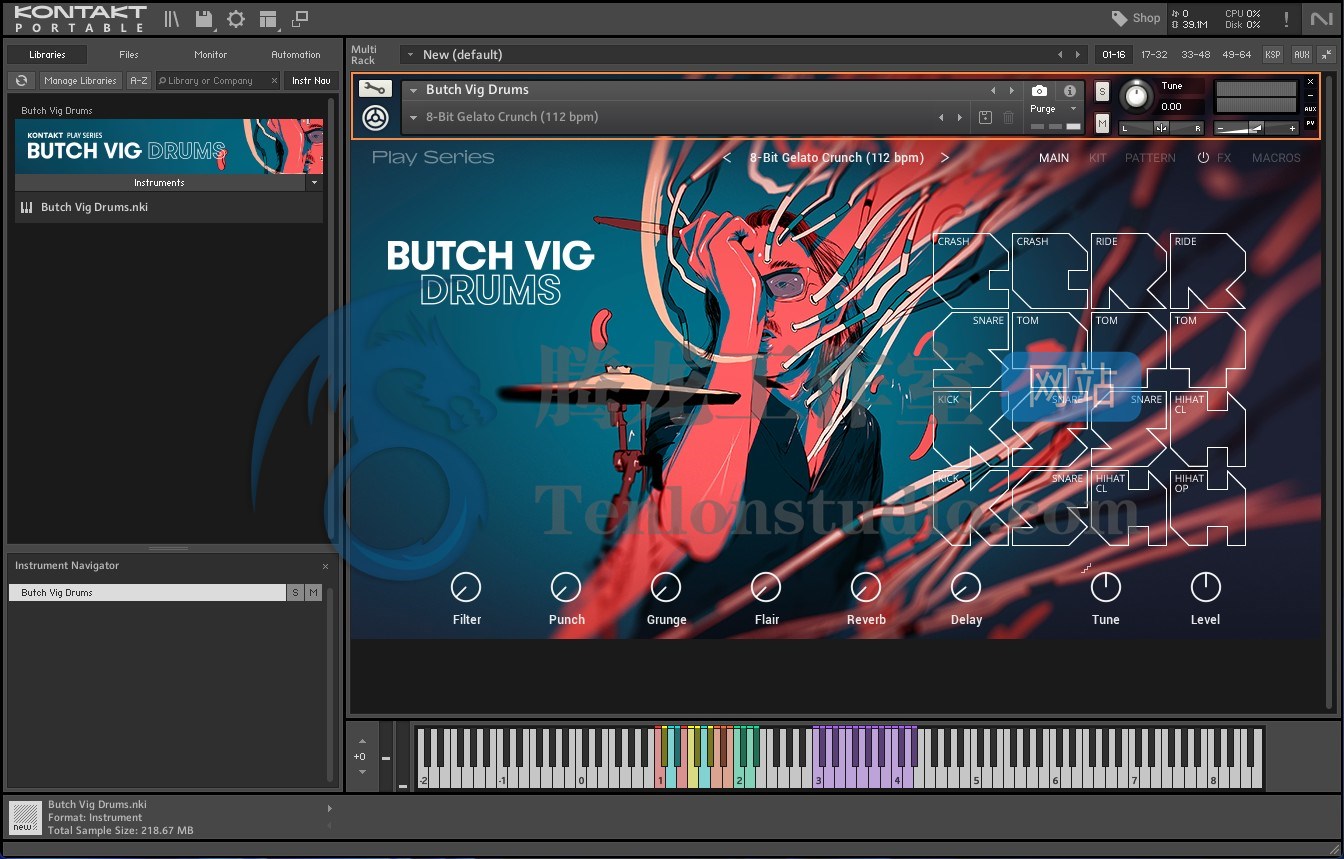Screen dimensions: 1344x859
Task: Go to the previous kit preset arrow
Action: [x=727, y=158]
